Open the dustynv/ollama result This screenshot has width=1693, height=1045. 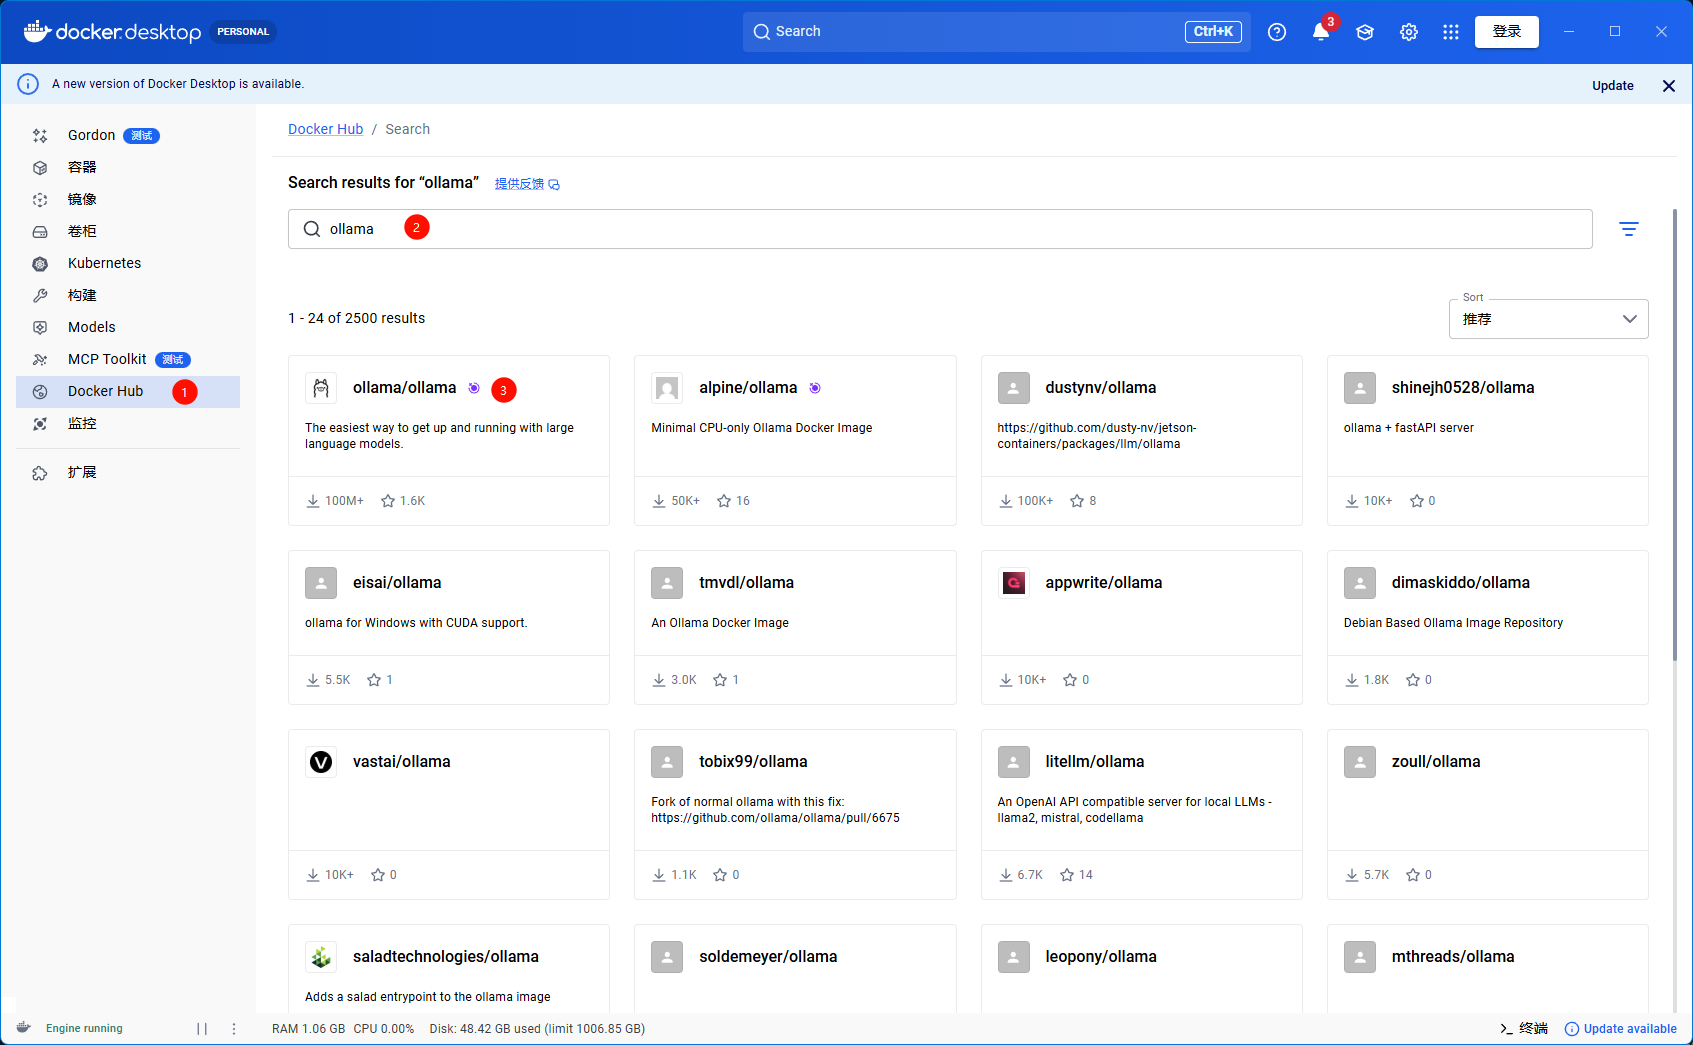click(x=1142, y=440)
